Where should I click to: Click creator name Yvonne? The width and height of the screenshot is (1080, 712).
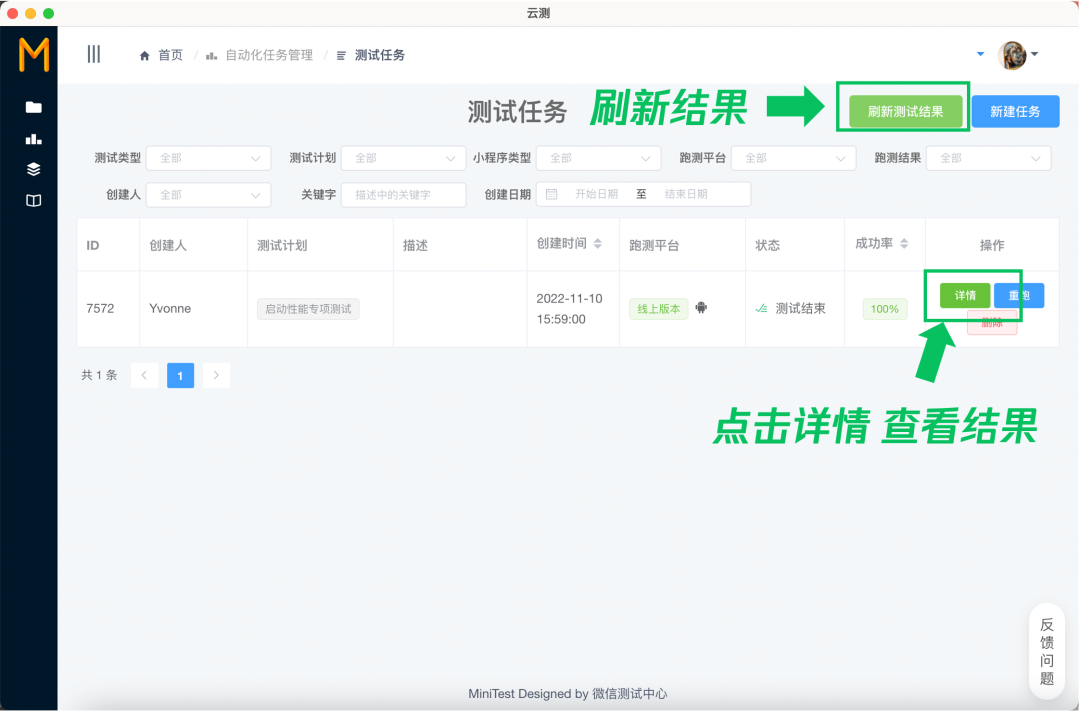coord(170,308)
